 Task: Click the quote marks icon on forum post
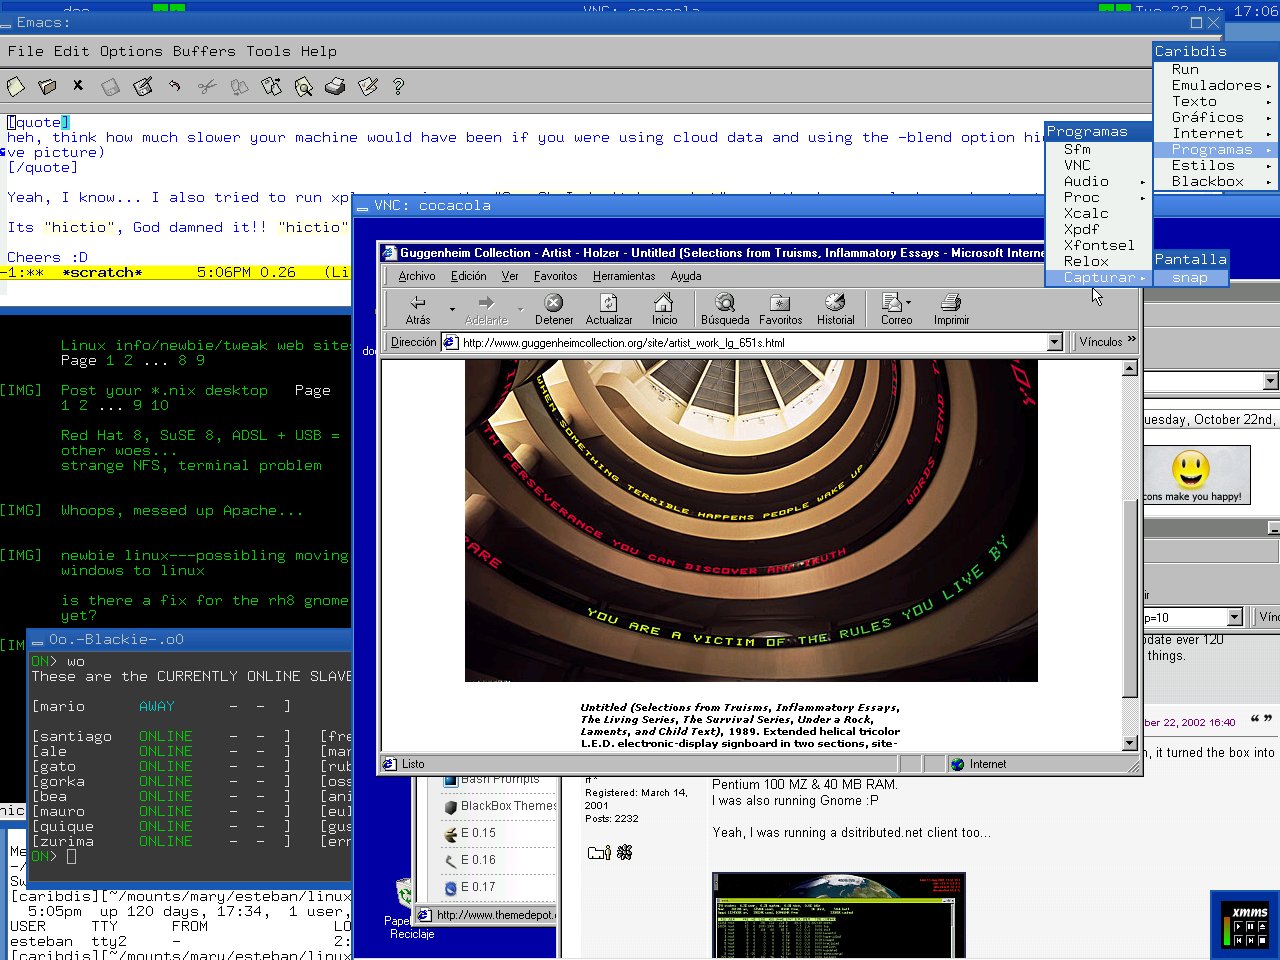(x=1261, y=720)
